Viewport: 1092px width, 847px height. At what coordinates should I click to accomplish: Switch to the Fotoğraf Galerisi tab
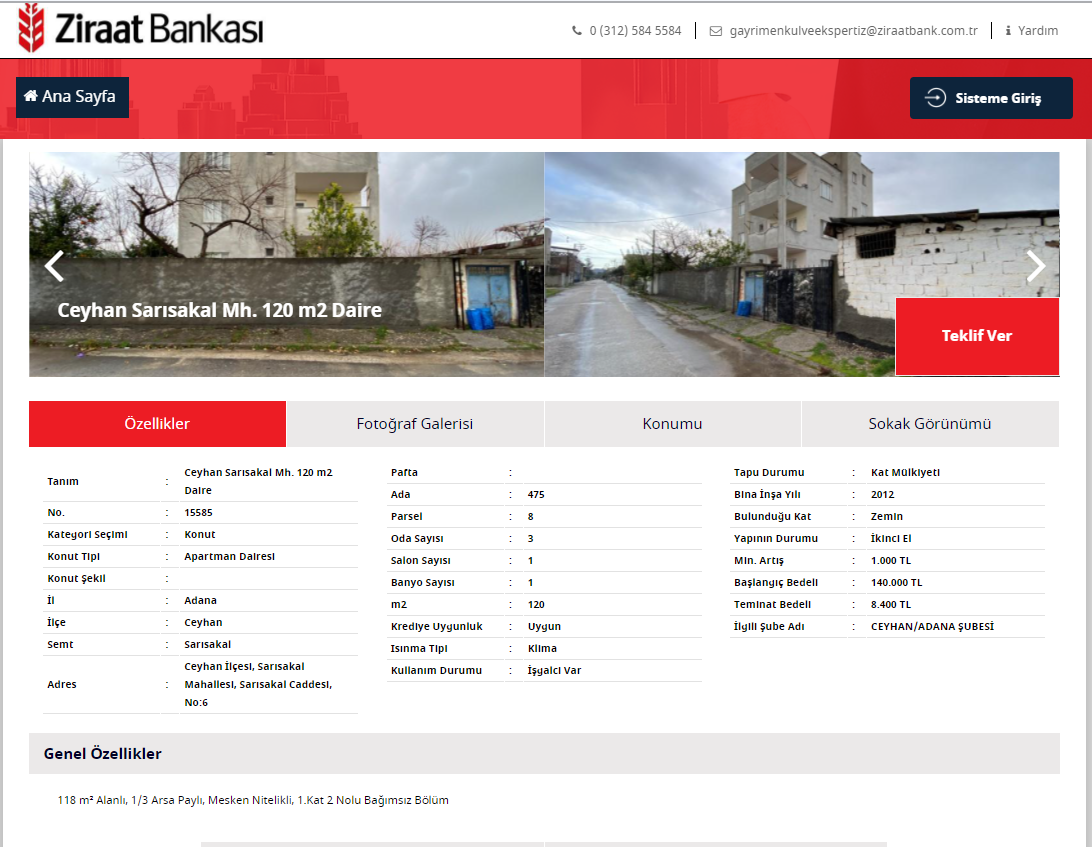(x=415, y=424)
